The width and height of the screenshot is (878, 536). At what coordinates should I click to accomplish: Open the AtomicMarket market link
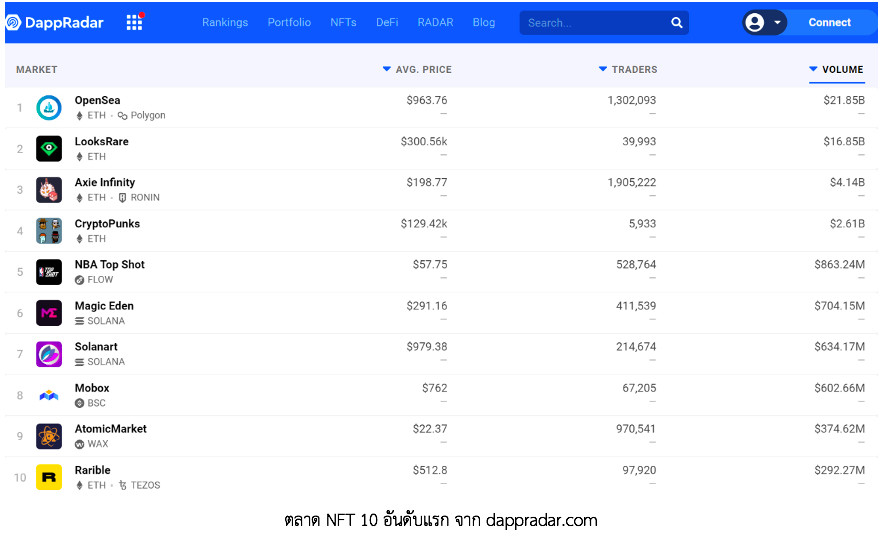110,429
